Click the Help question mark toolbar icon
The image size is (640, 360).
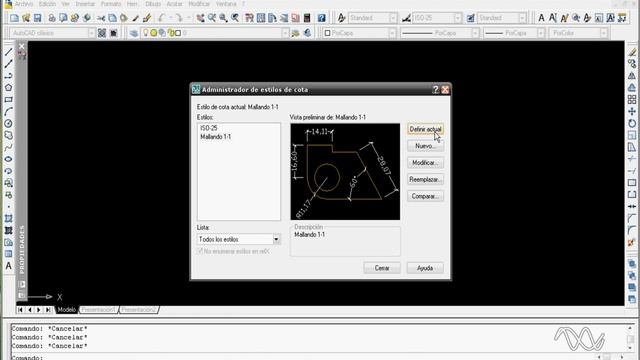click(x=322, y=18)
